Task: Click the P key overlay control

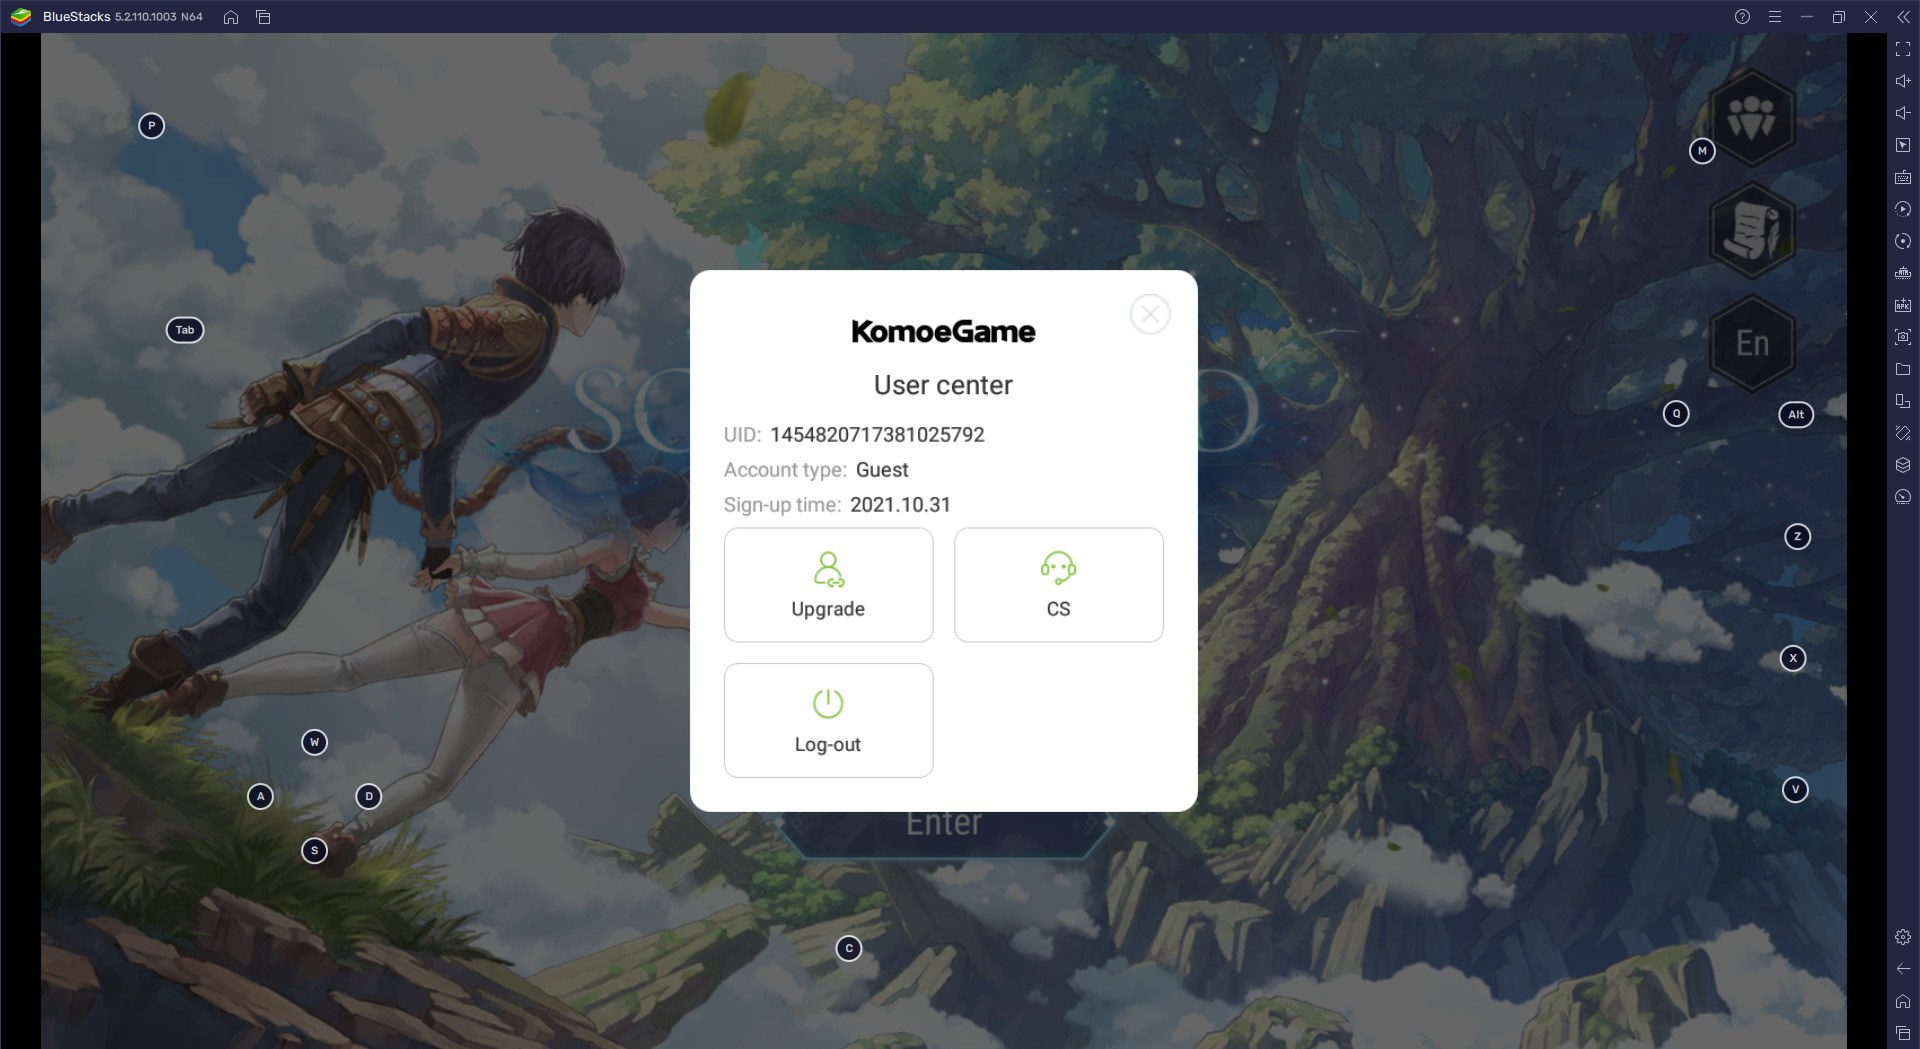Action: pos(151,126)
